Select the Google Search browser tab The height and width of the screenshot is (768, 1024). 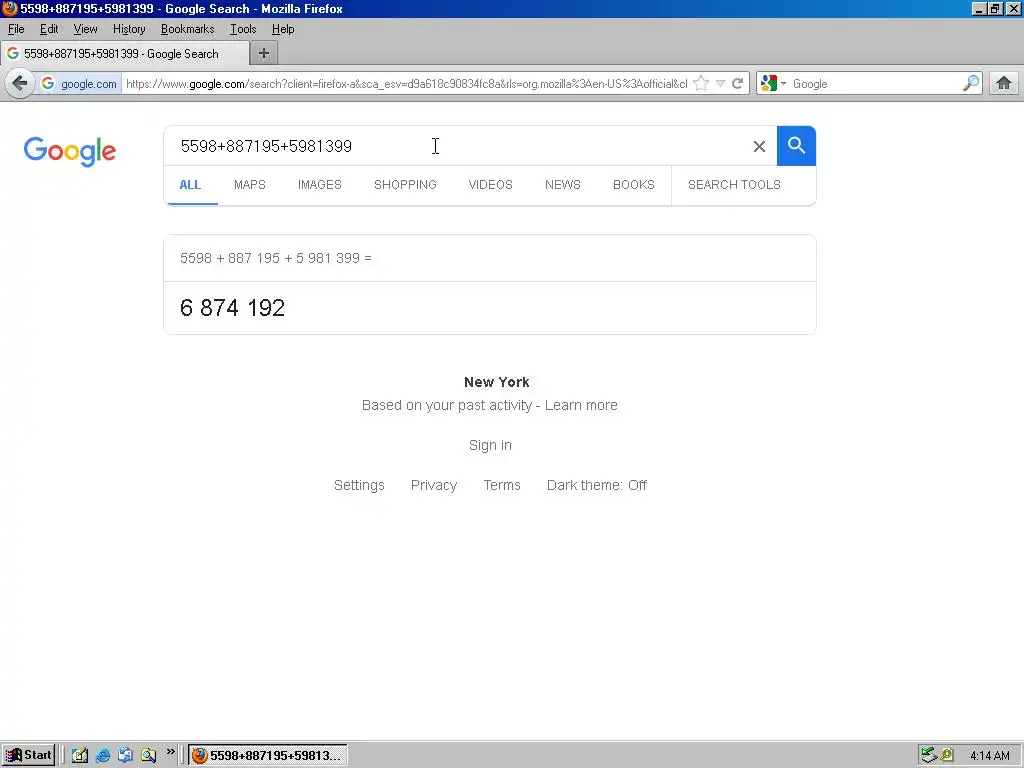(x=125, y=54)
